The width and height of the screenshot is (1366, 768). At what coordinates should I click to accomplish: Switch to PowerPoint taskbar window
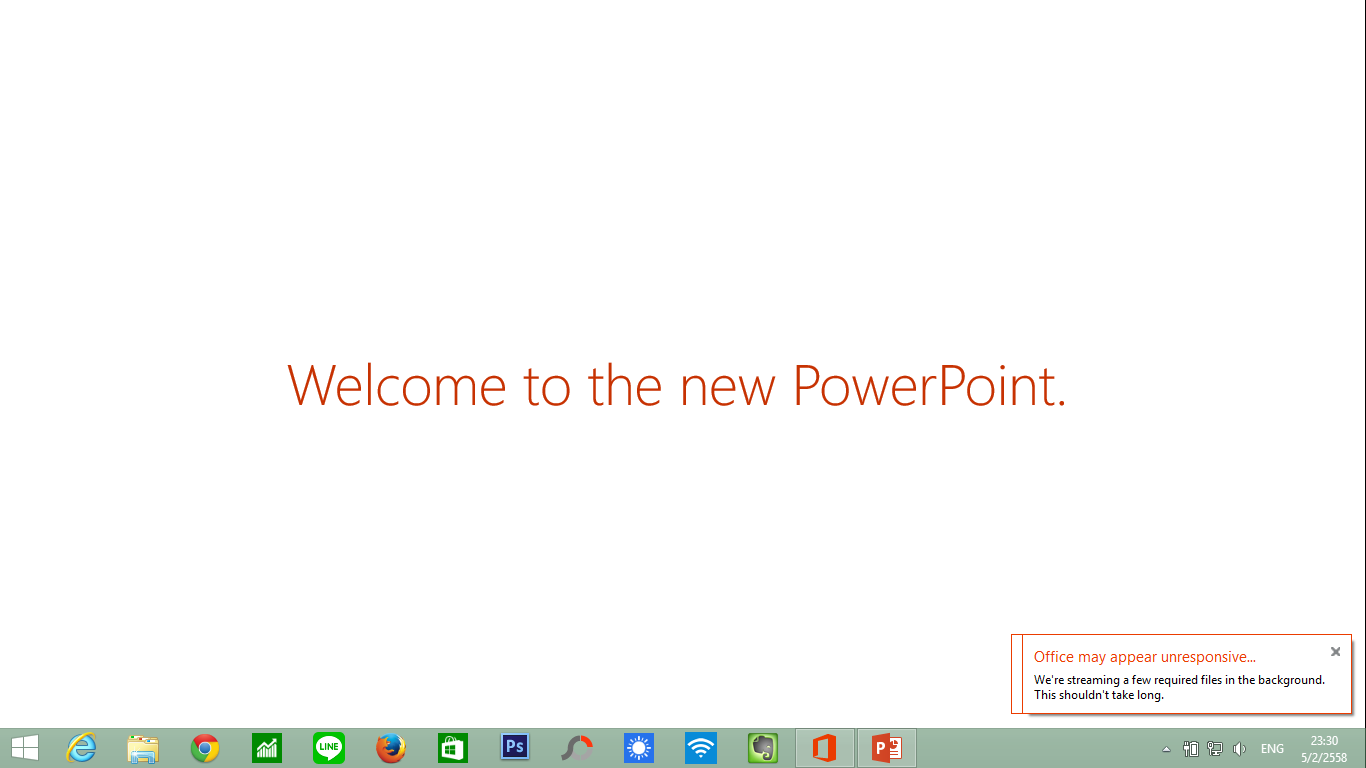(x=887, y=748)
